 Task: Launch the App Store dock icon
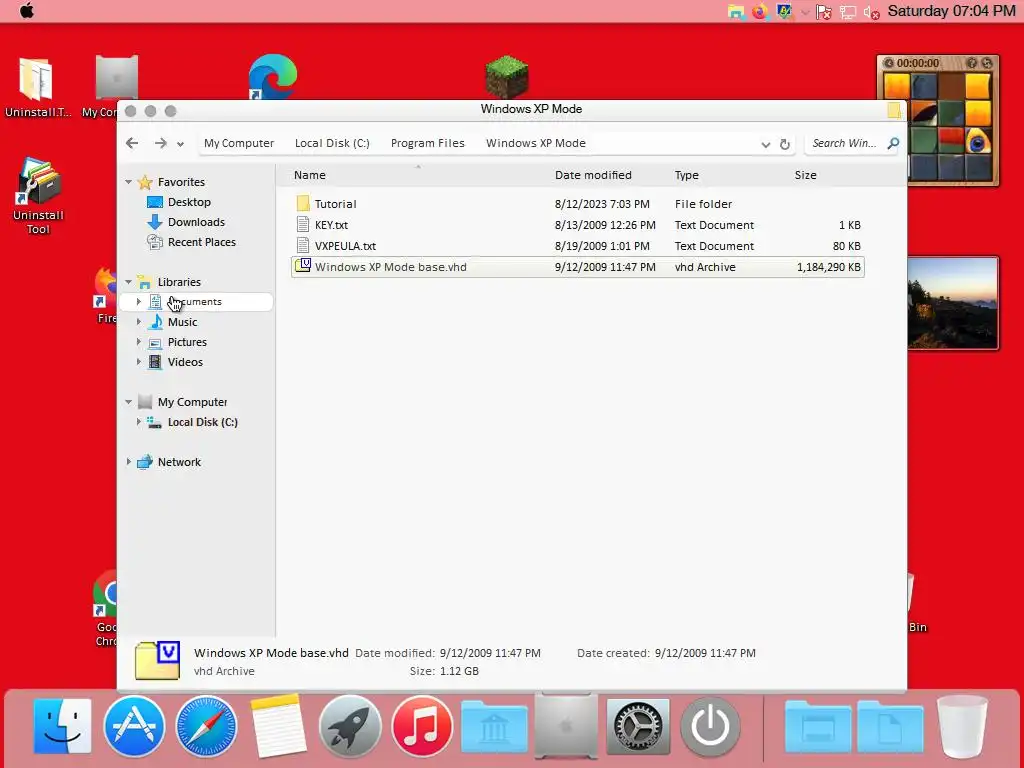(x=134, y=726)
